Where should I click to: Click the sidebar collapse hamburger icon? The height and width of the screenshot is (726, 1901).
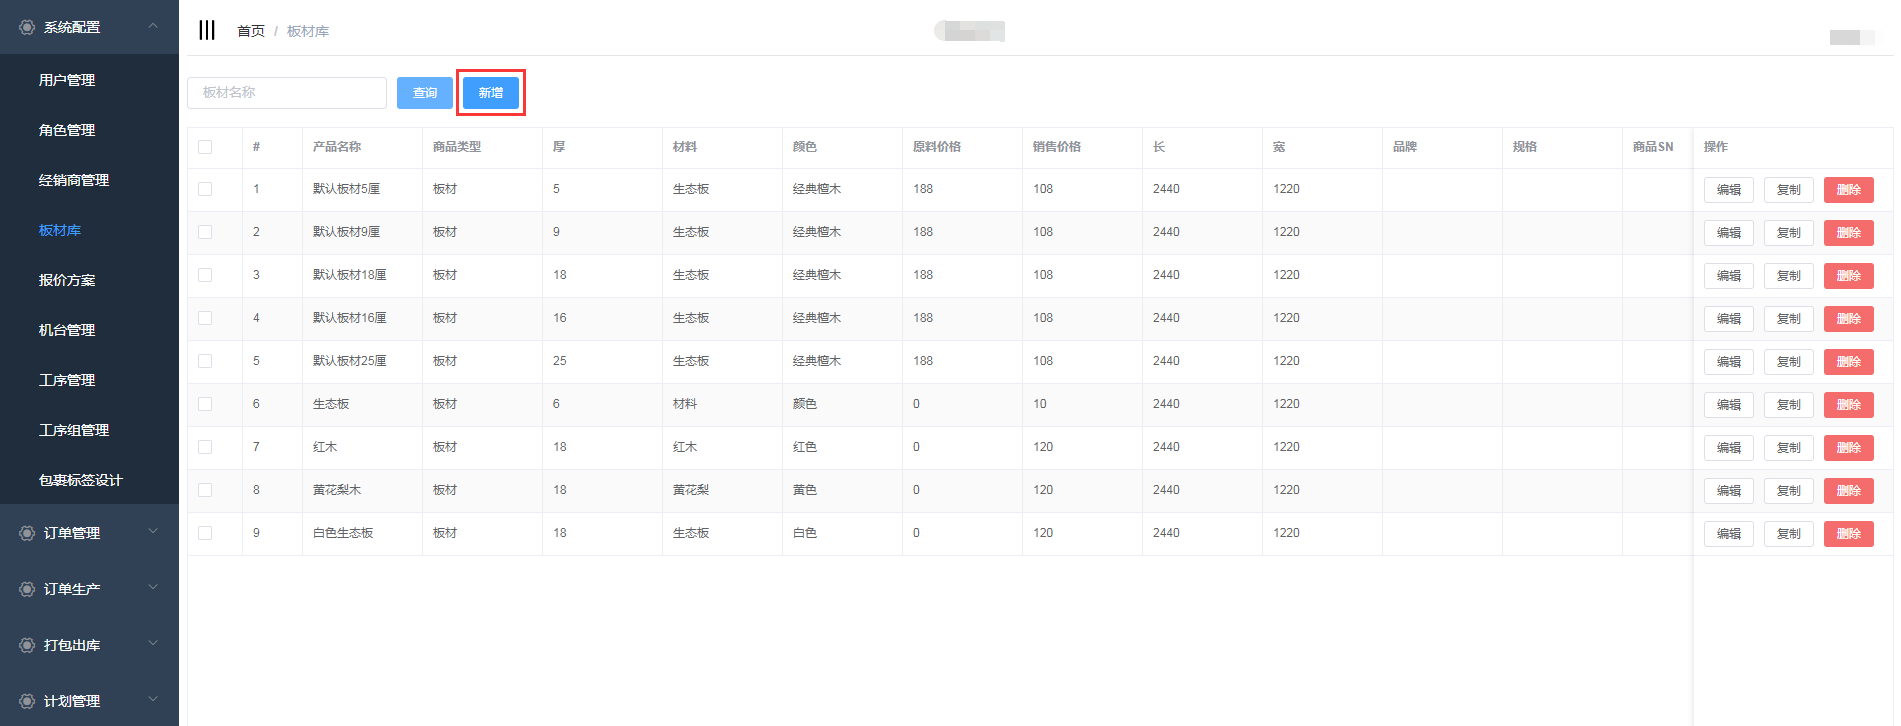[x=207, y=30]
